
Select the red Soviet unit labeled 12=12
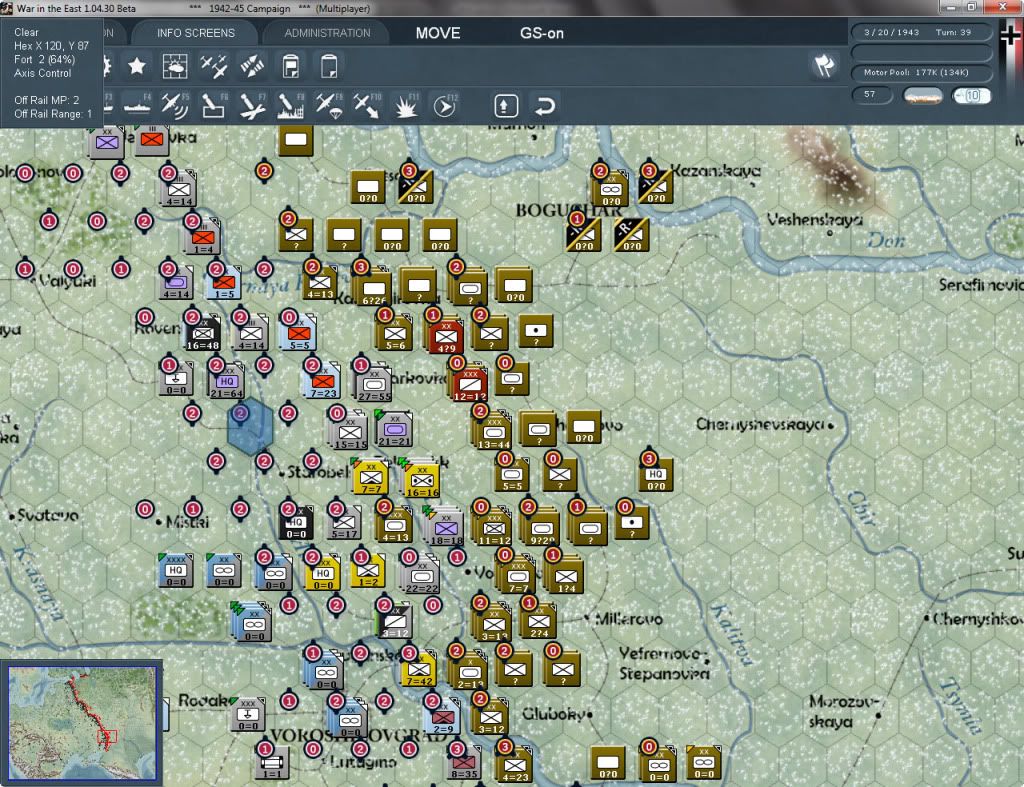469,384
